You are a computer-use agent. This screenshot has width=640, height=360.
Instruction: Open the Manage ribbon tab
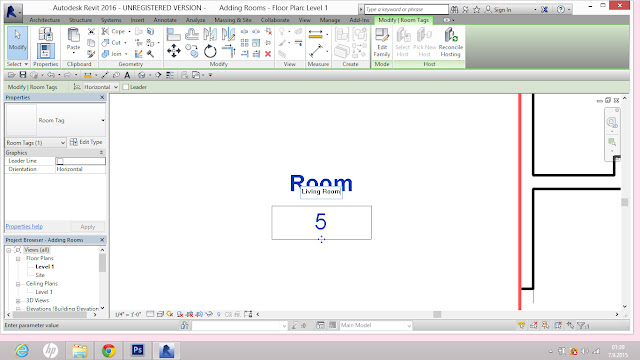click(x=330, y=20)
